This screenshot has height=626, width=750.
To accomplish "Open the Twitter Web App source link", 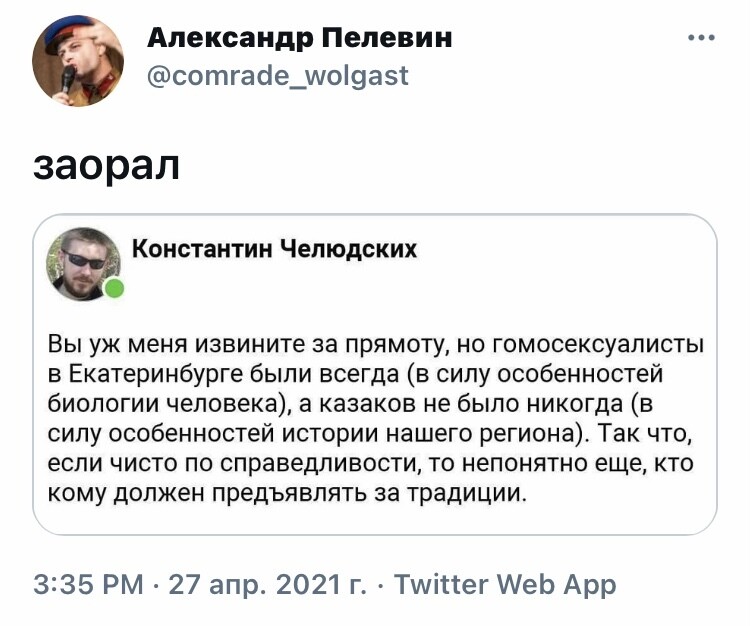I will click(x=506, y=584).
